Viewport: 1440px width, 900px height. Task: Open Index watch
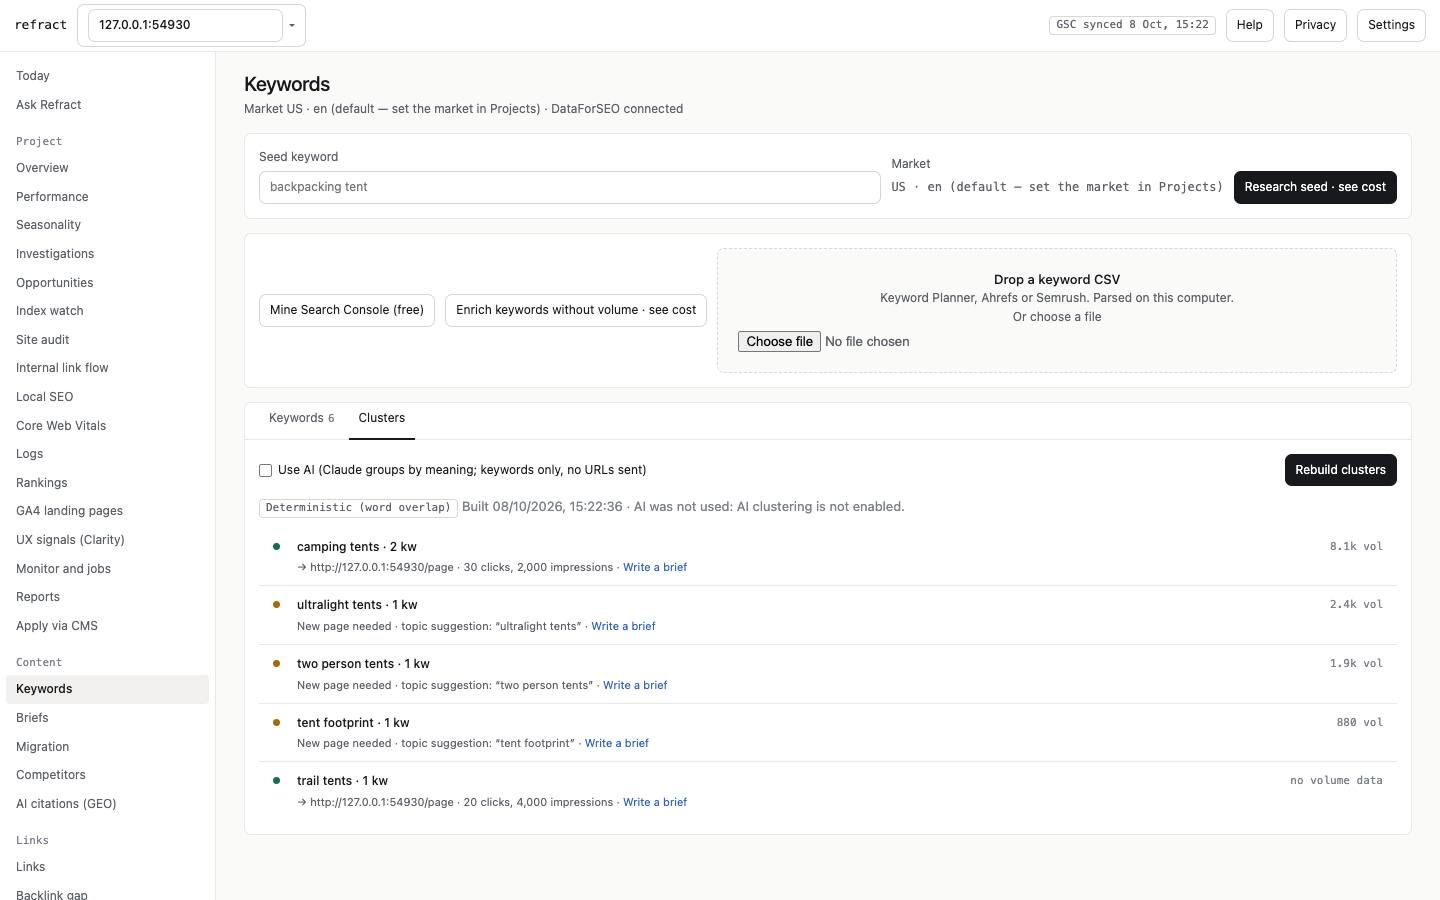click(107, 311)
